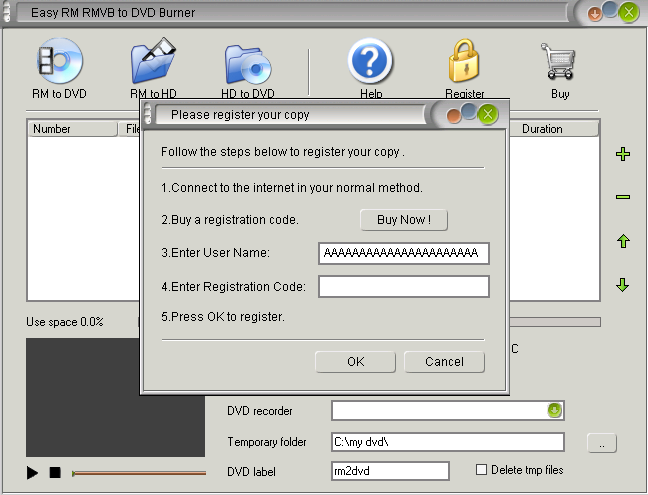The width and height of the screenshot is (648, 495).
Task: Launch the HD to DVD tool
Action: coord(248,70)
